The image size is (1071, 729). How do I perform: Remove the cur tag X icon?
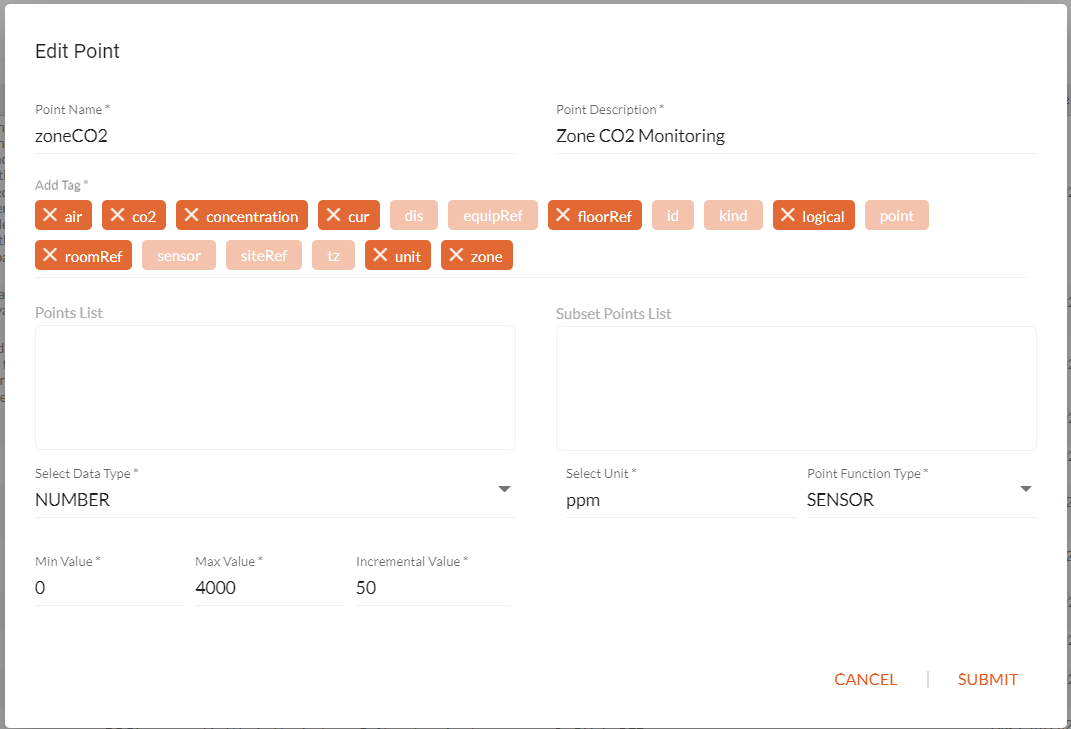[333, 215]
